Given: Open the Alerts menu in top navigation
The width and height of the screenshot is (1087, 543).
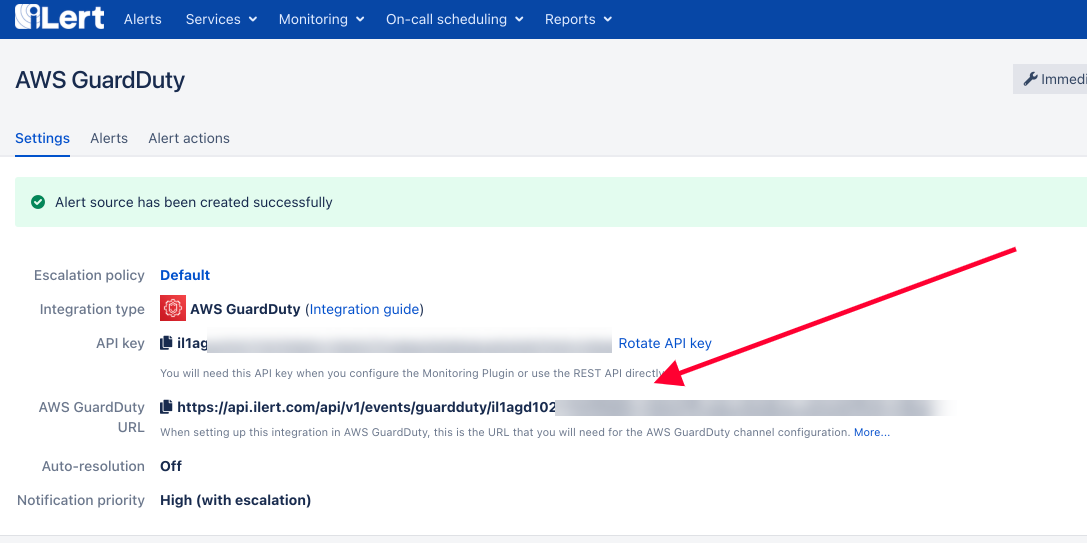Looking at the screenshot, I should pos(143,19).
